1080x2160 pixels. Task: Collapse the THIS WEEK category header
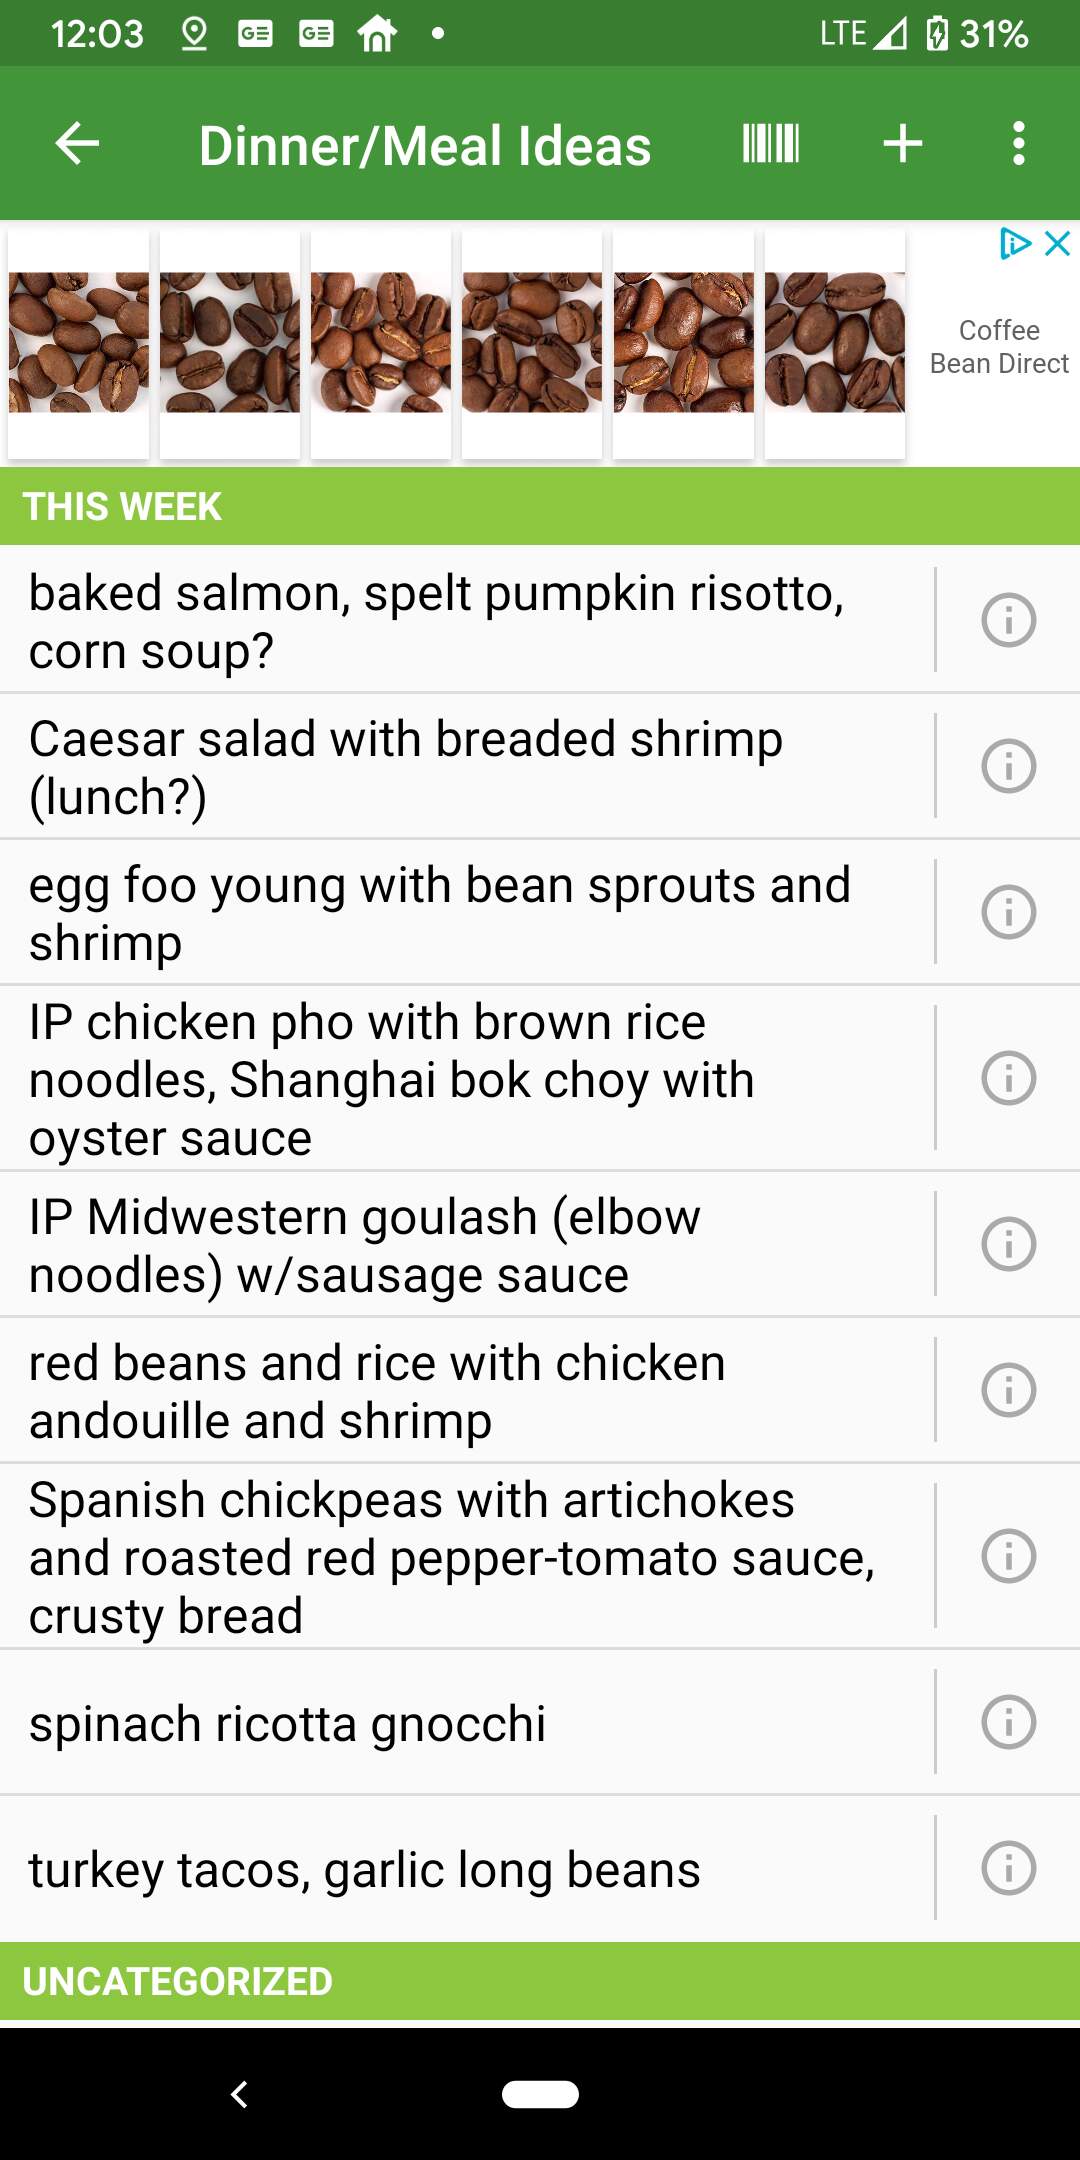click(540, 506)
